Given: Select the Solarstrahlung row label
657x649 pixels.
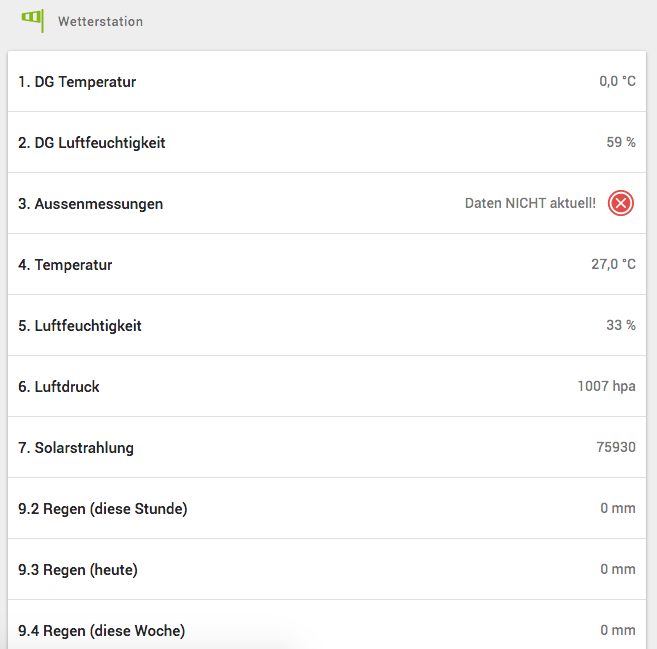Looking at the screenshot, I should (76, 448).
